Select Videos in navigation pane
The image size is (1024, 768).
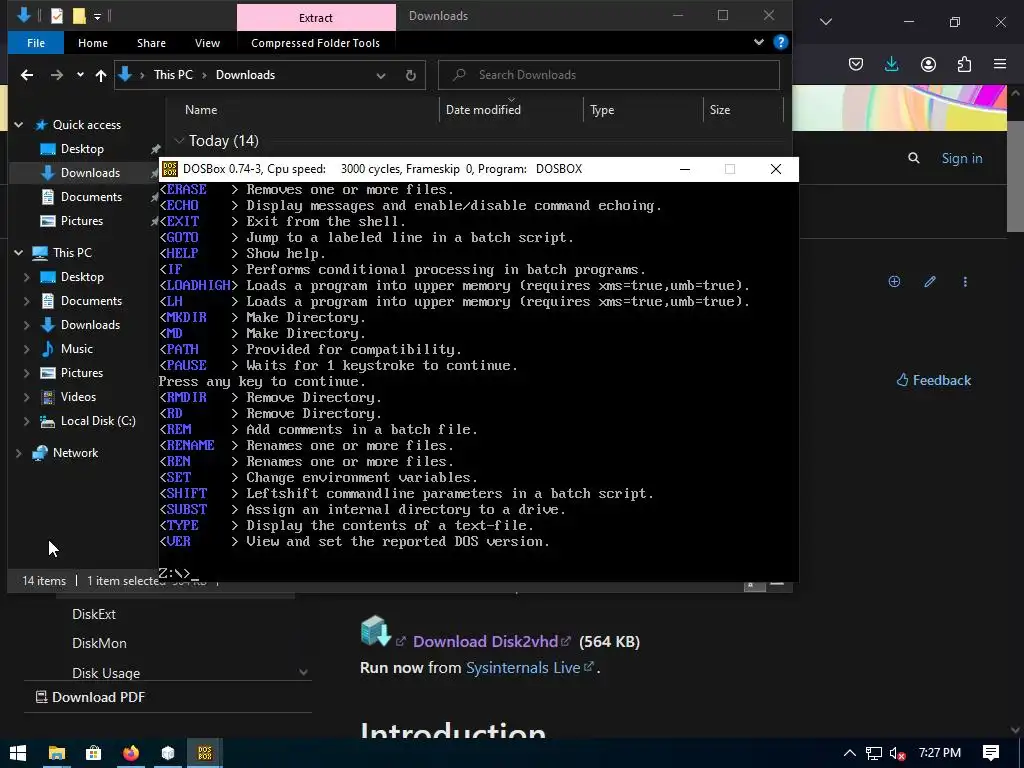click(x=78, y=397)
